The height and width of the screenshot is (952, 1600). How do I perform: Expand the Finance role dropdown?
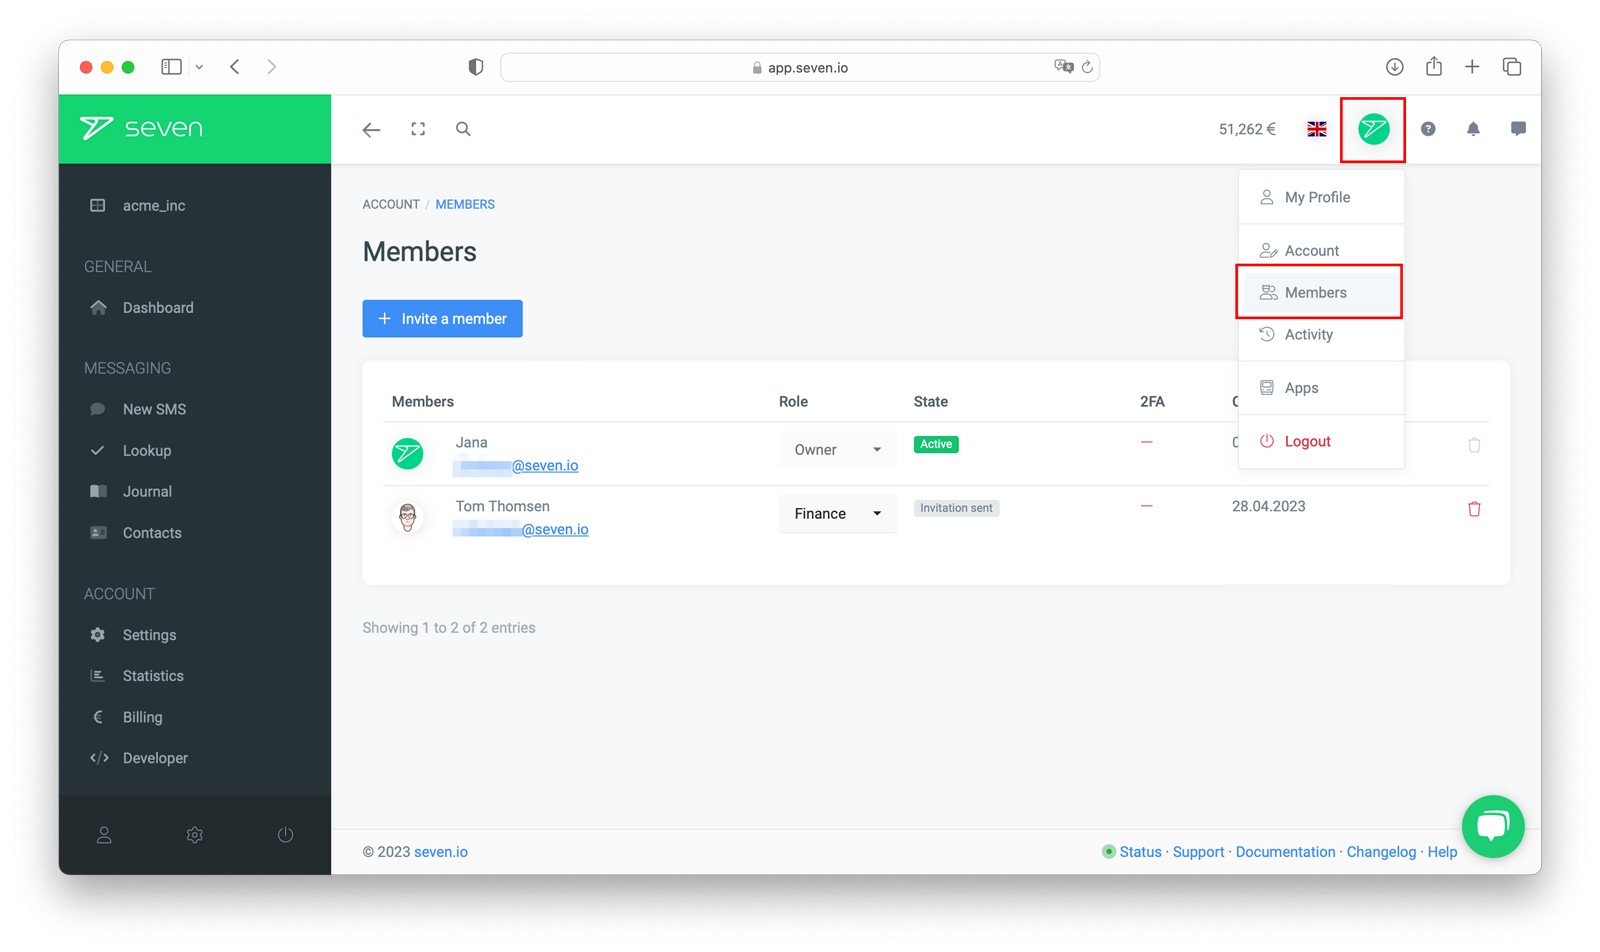pos(837,514)
